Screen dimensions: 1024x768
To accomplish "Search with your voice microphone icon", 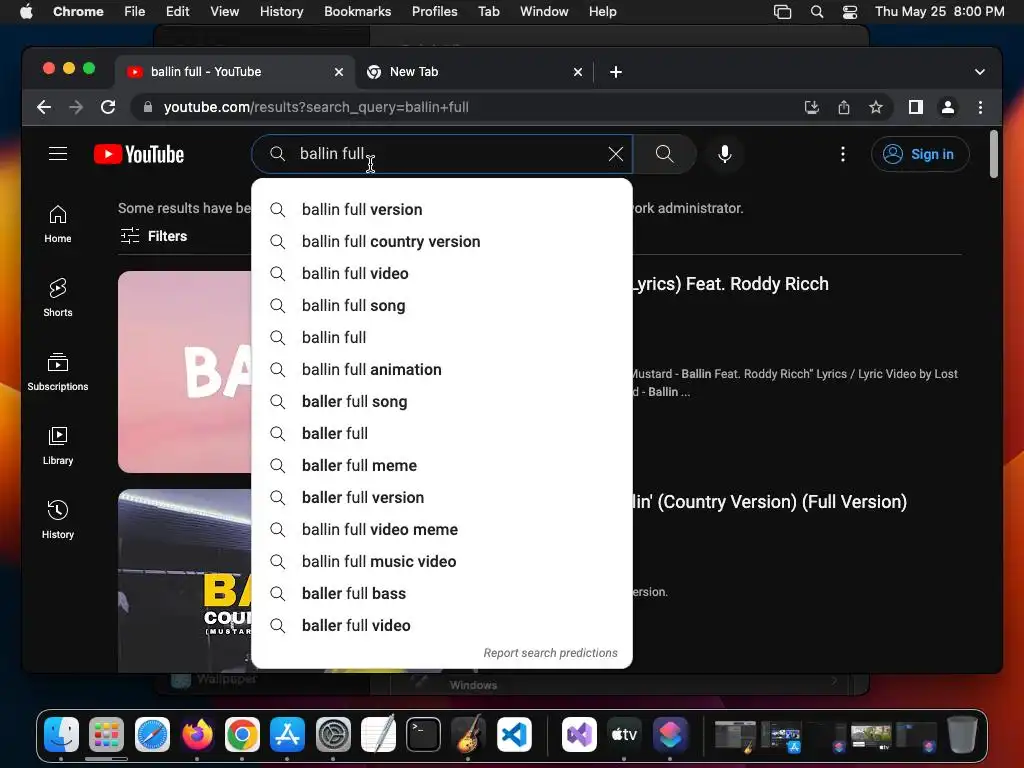I will pyautogui.click(x=724, y=154).
